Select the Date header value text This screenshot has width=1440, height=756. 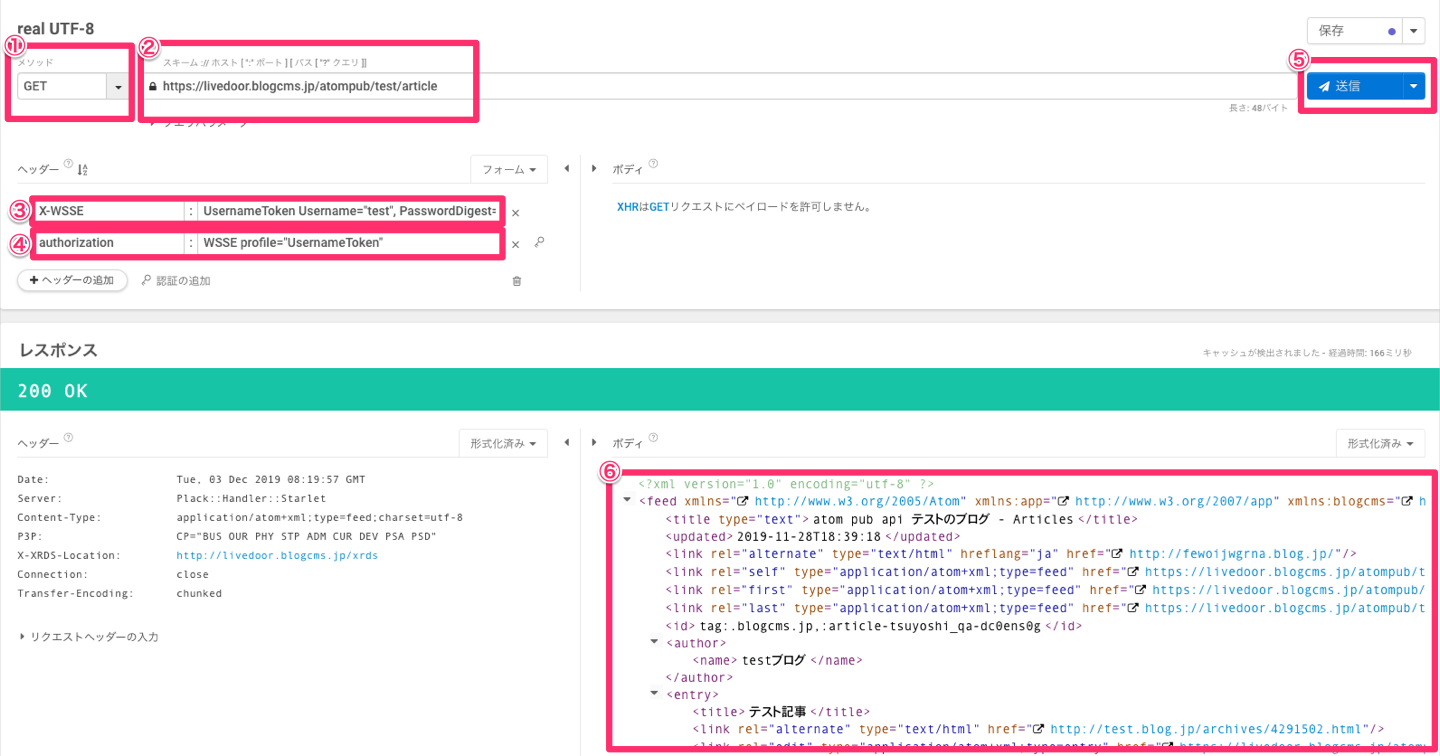[271, 479]
